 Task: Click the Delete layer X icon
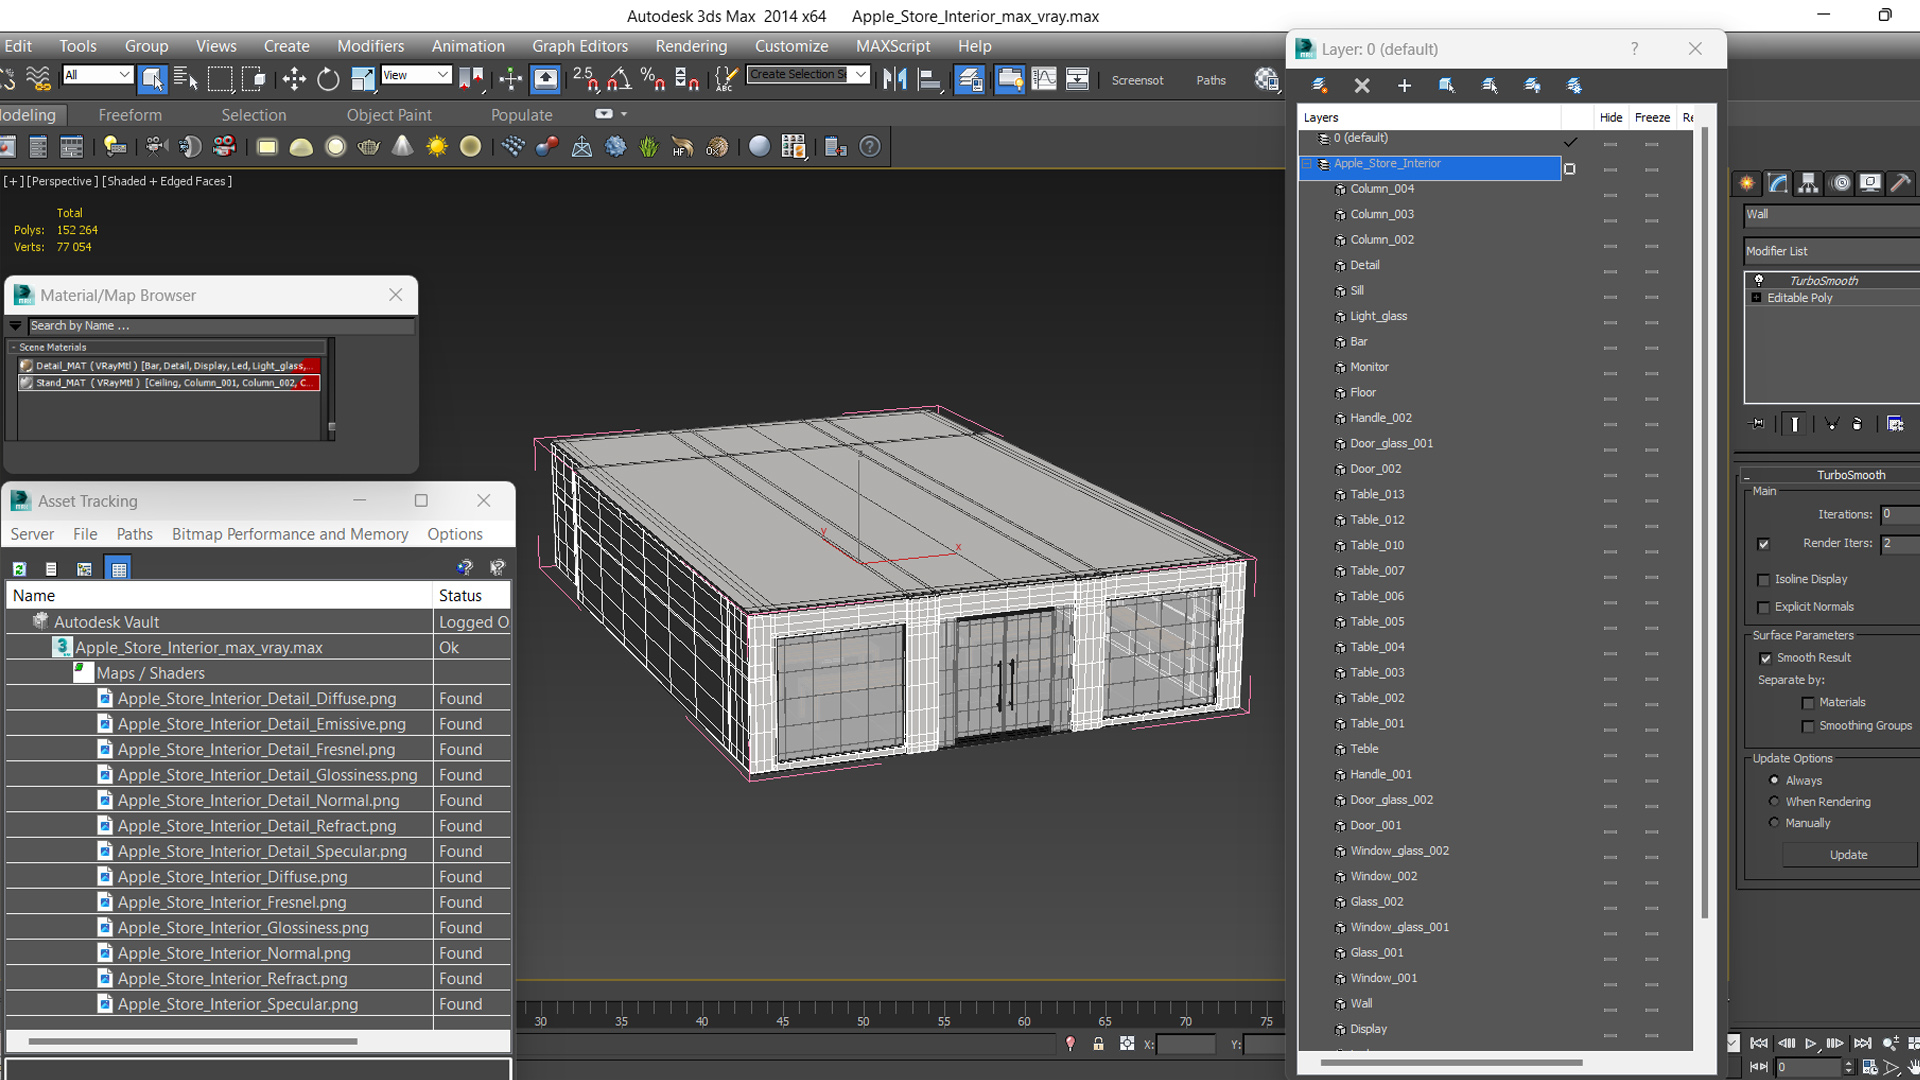coord(1362,86)
